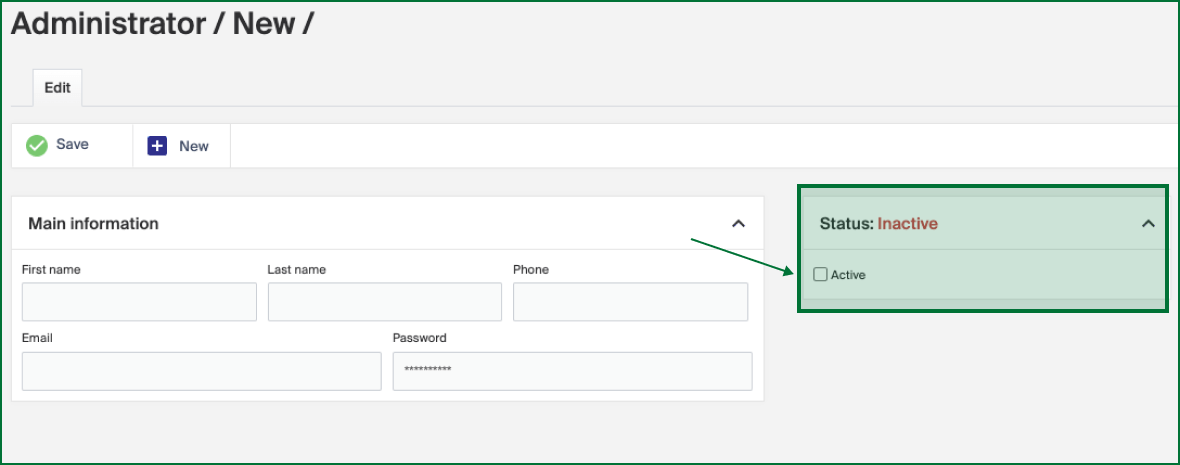This screenshot has width=1180, height=465.
Task: Enable the Active checkbox
Action: click(821, 274)
